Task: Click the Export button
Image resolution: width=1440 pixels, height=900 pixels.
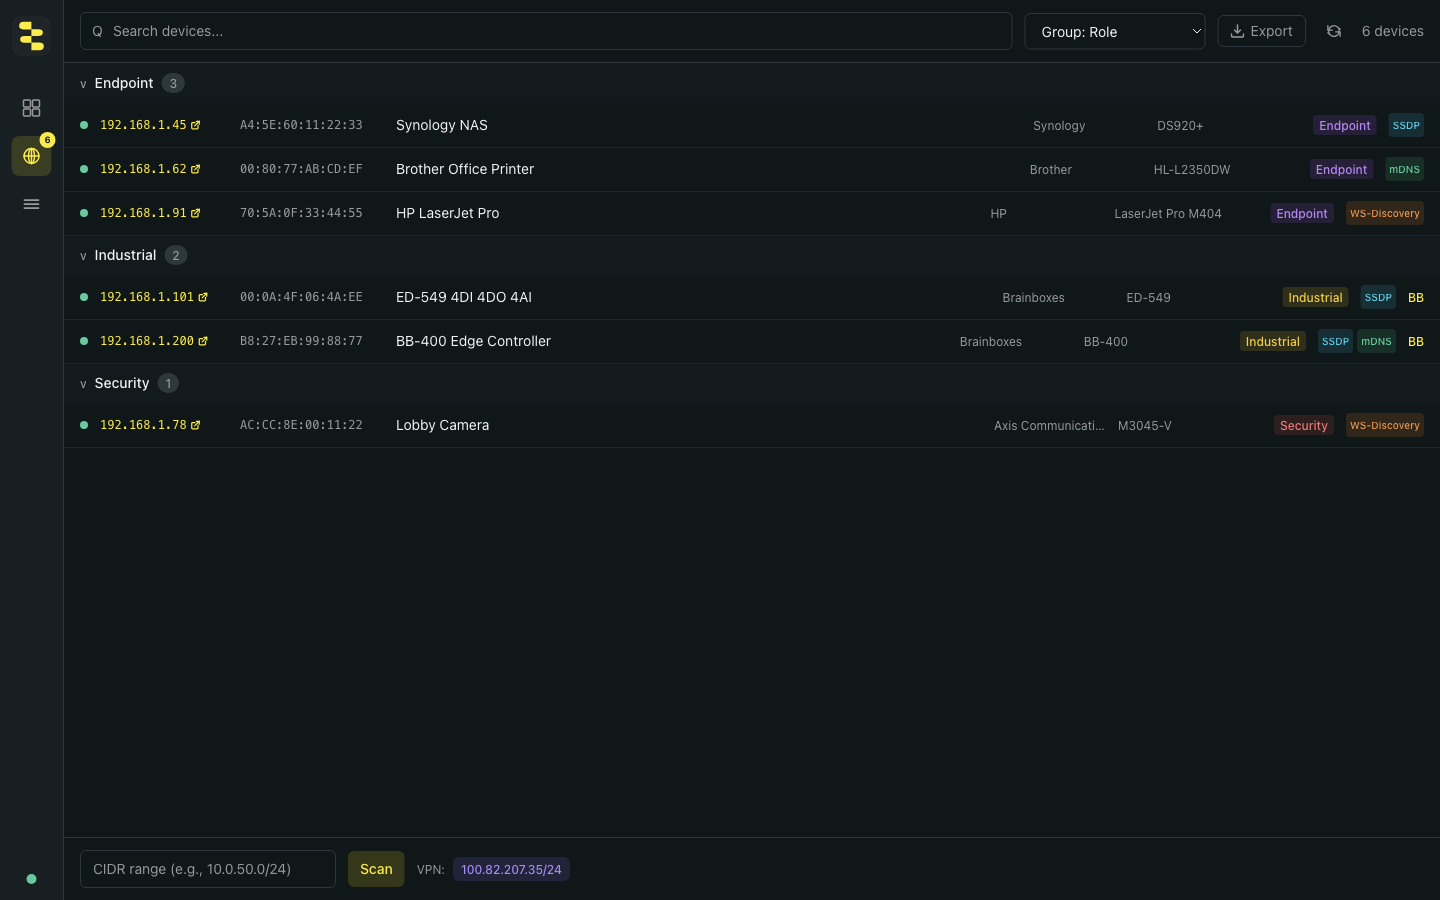Action: coord(1261,31)
